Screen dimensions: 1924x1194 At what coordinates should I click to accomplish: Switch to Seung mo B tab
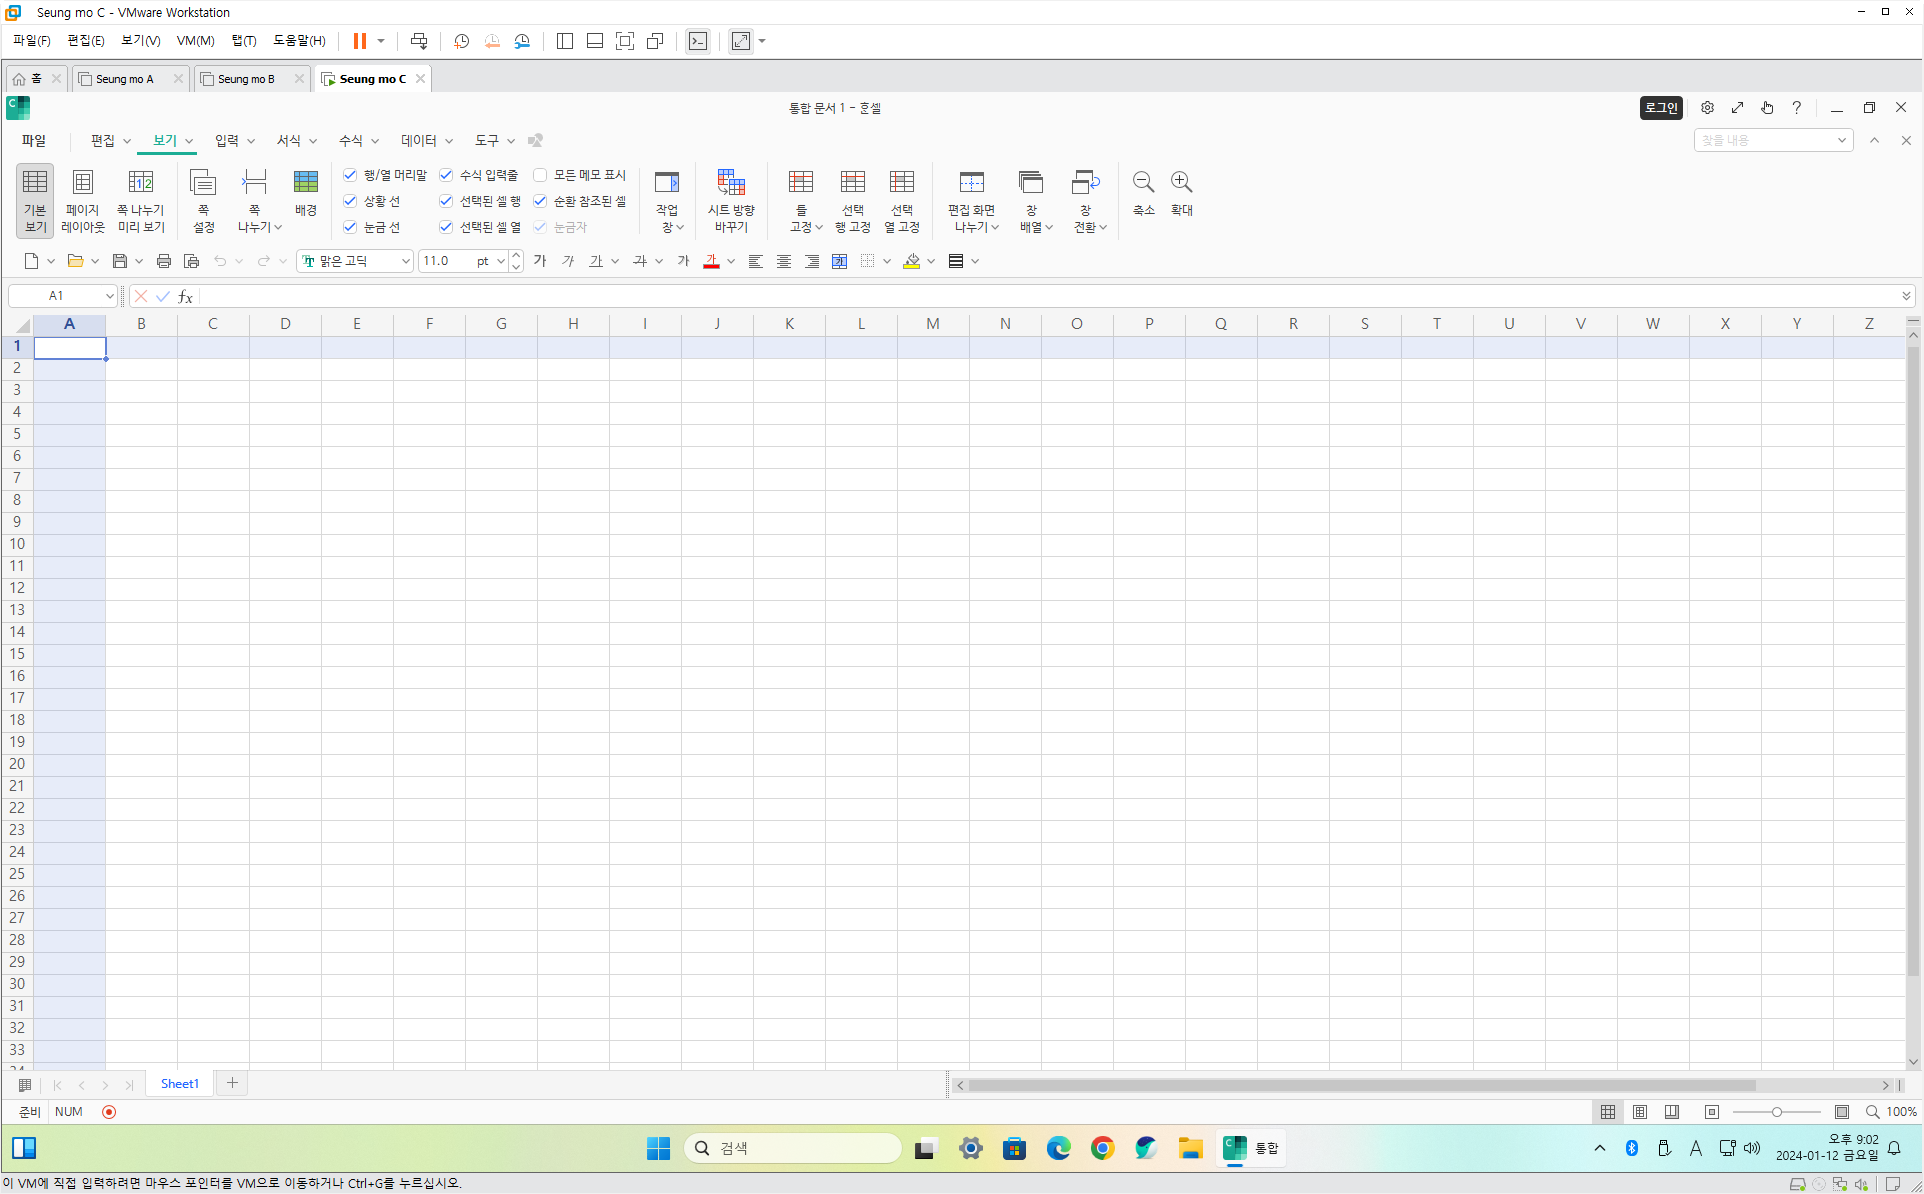(246, 79)
